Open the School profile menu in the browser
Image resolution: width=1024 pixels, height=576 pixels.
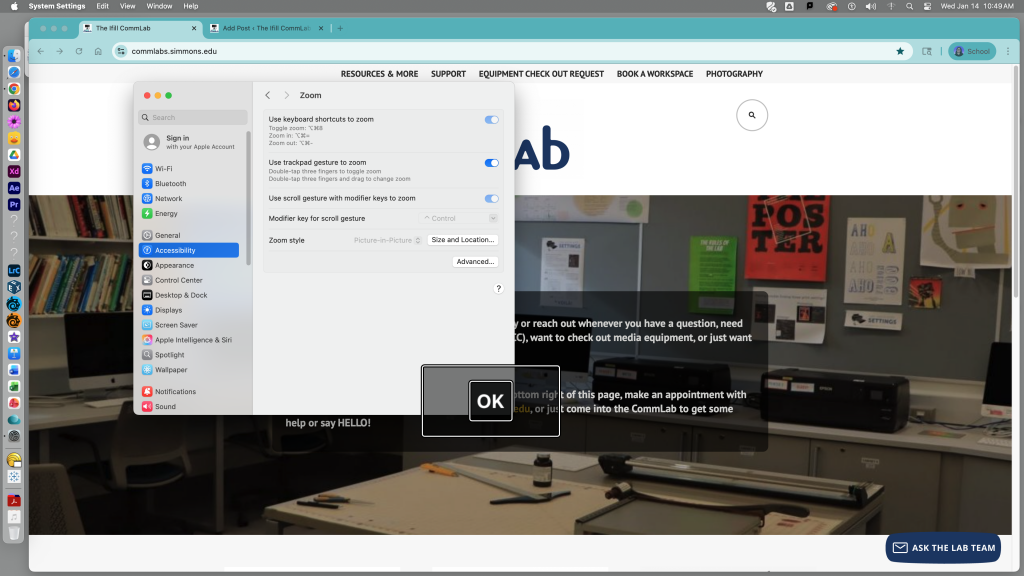(x=971, y=51)
